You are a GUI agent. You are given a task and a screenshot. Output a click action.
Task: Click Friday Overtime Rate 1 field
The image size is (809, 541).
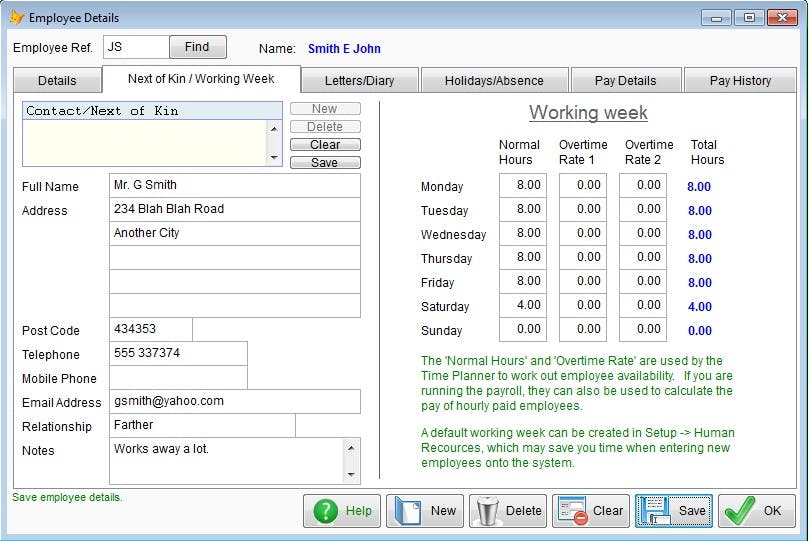point(583,281)
